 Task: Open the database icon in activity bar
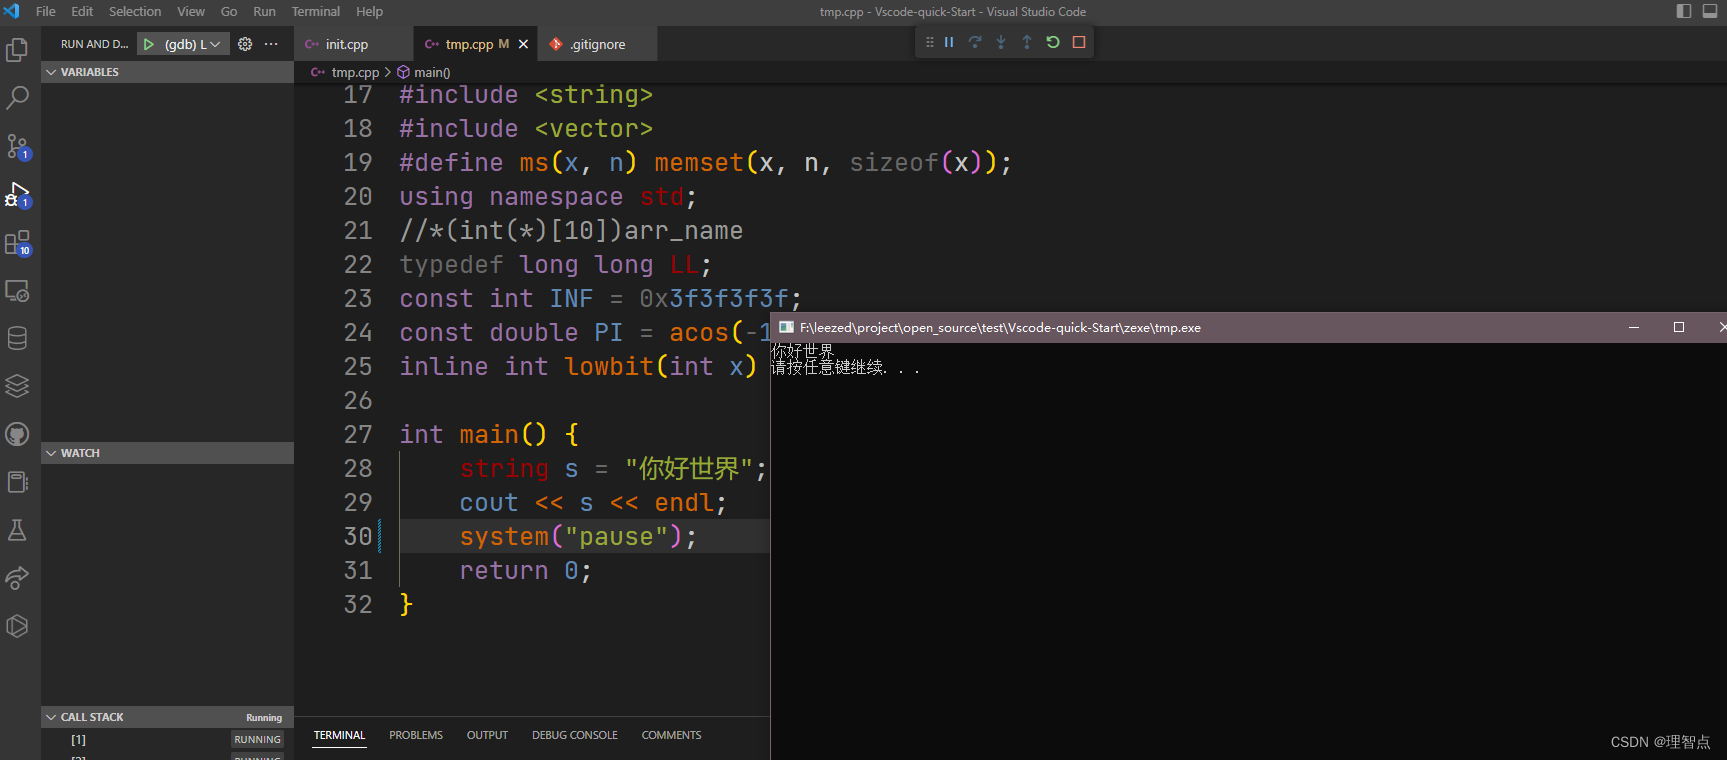click(17, 338)
